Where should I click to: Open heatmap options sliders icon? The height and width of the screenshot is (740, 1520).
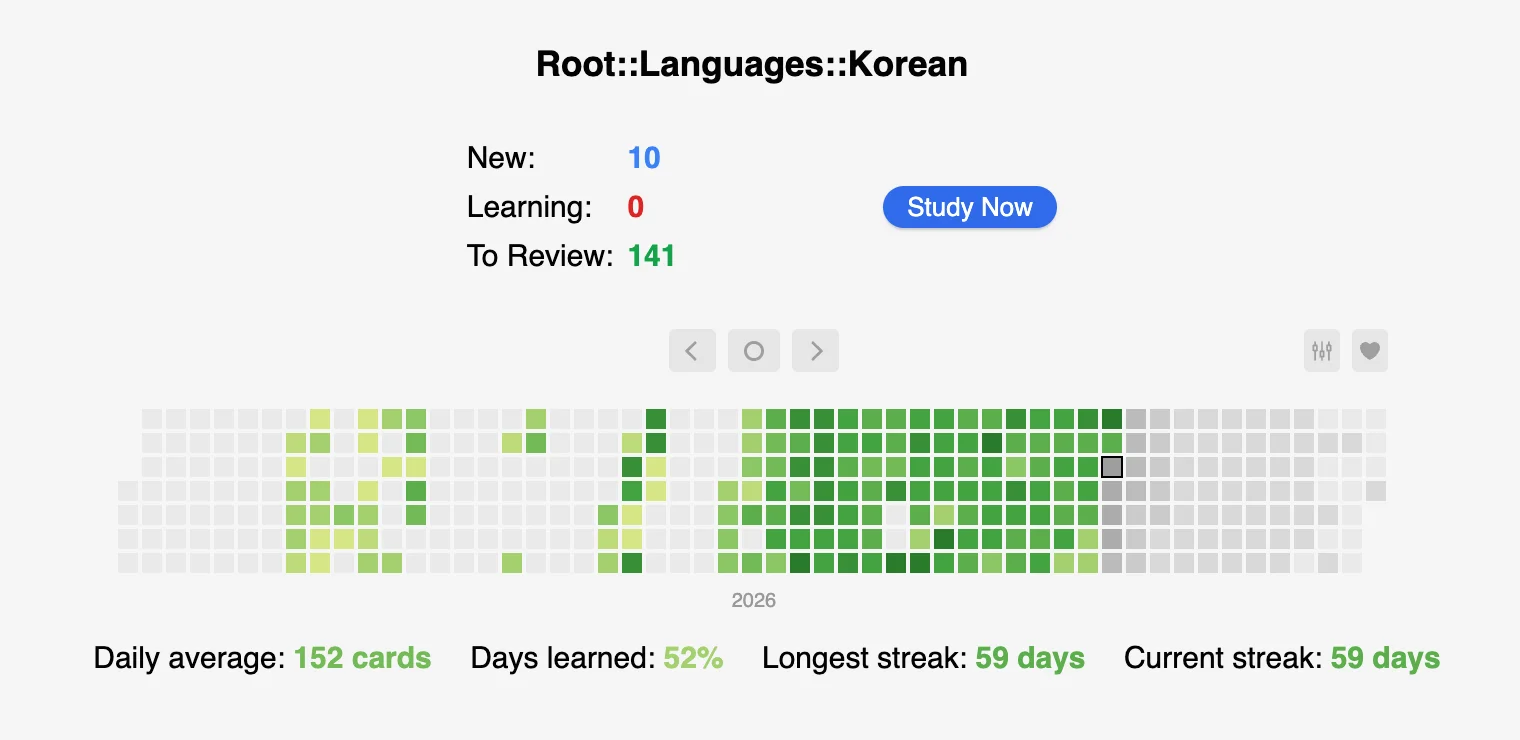pos(1322,351)
